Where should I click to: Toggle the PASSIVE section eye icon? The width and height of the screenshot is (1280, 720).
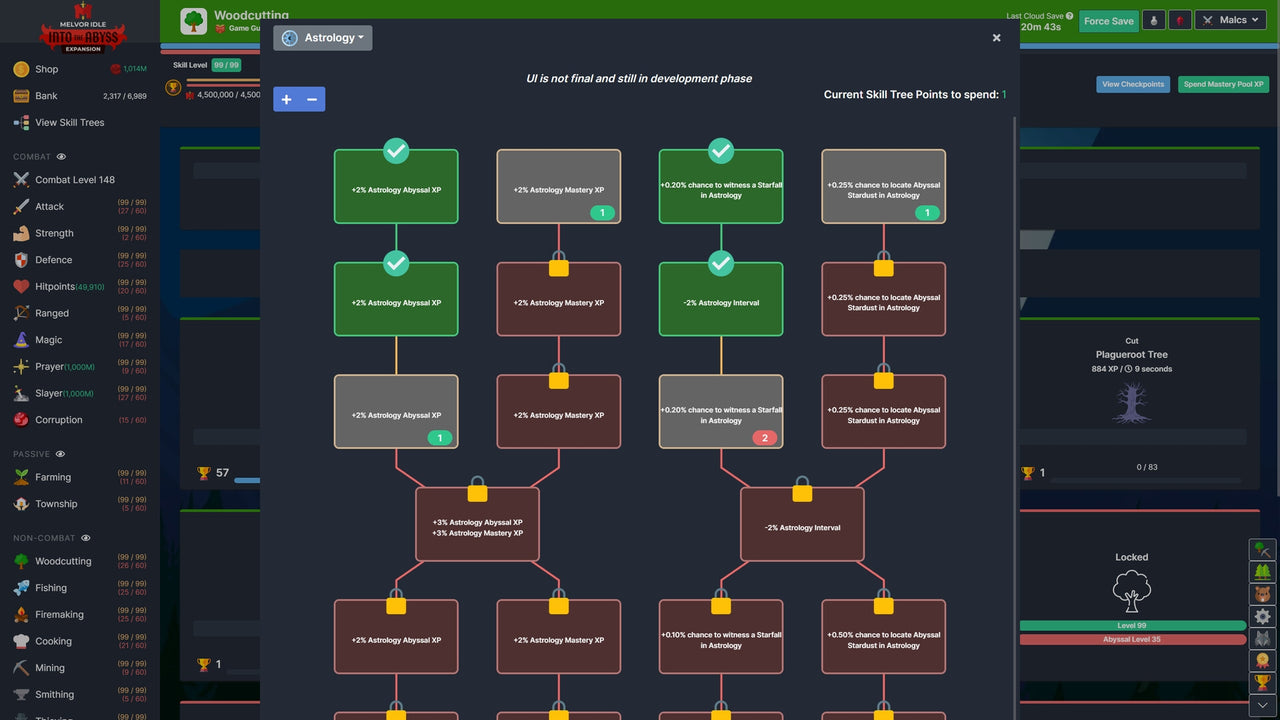pos(59,453)
